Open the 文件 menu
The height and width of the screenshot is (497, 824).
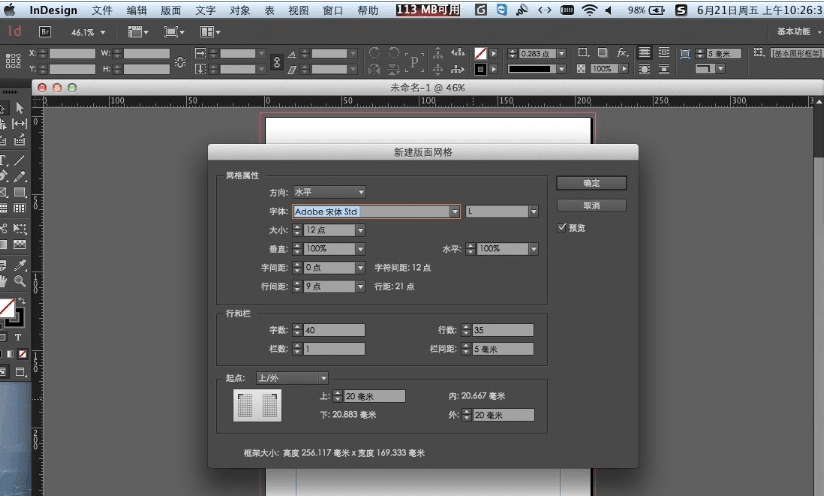tap(102, 10)
